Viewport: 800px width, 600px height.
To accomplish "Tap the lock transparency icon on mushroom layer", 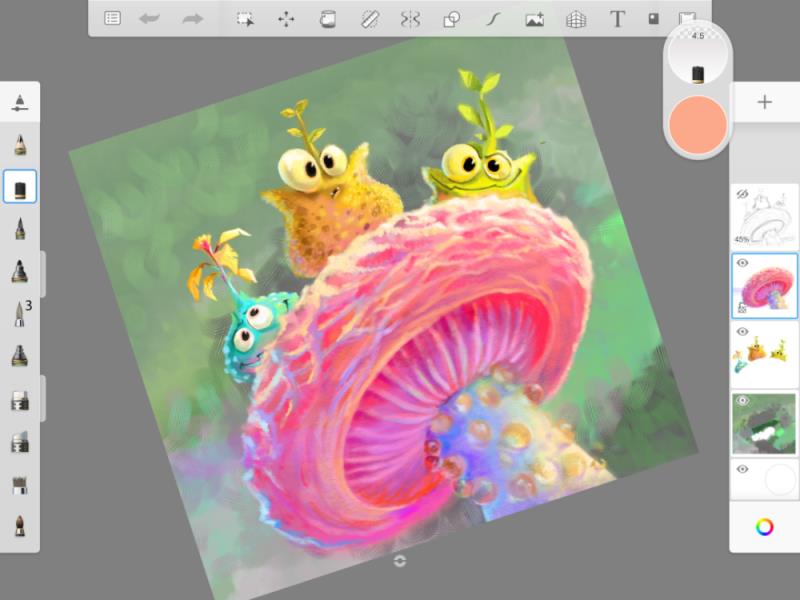I will click(x=742, y=308).
